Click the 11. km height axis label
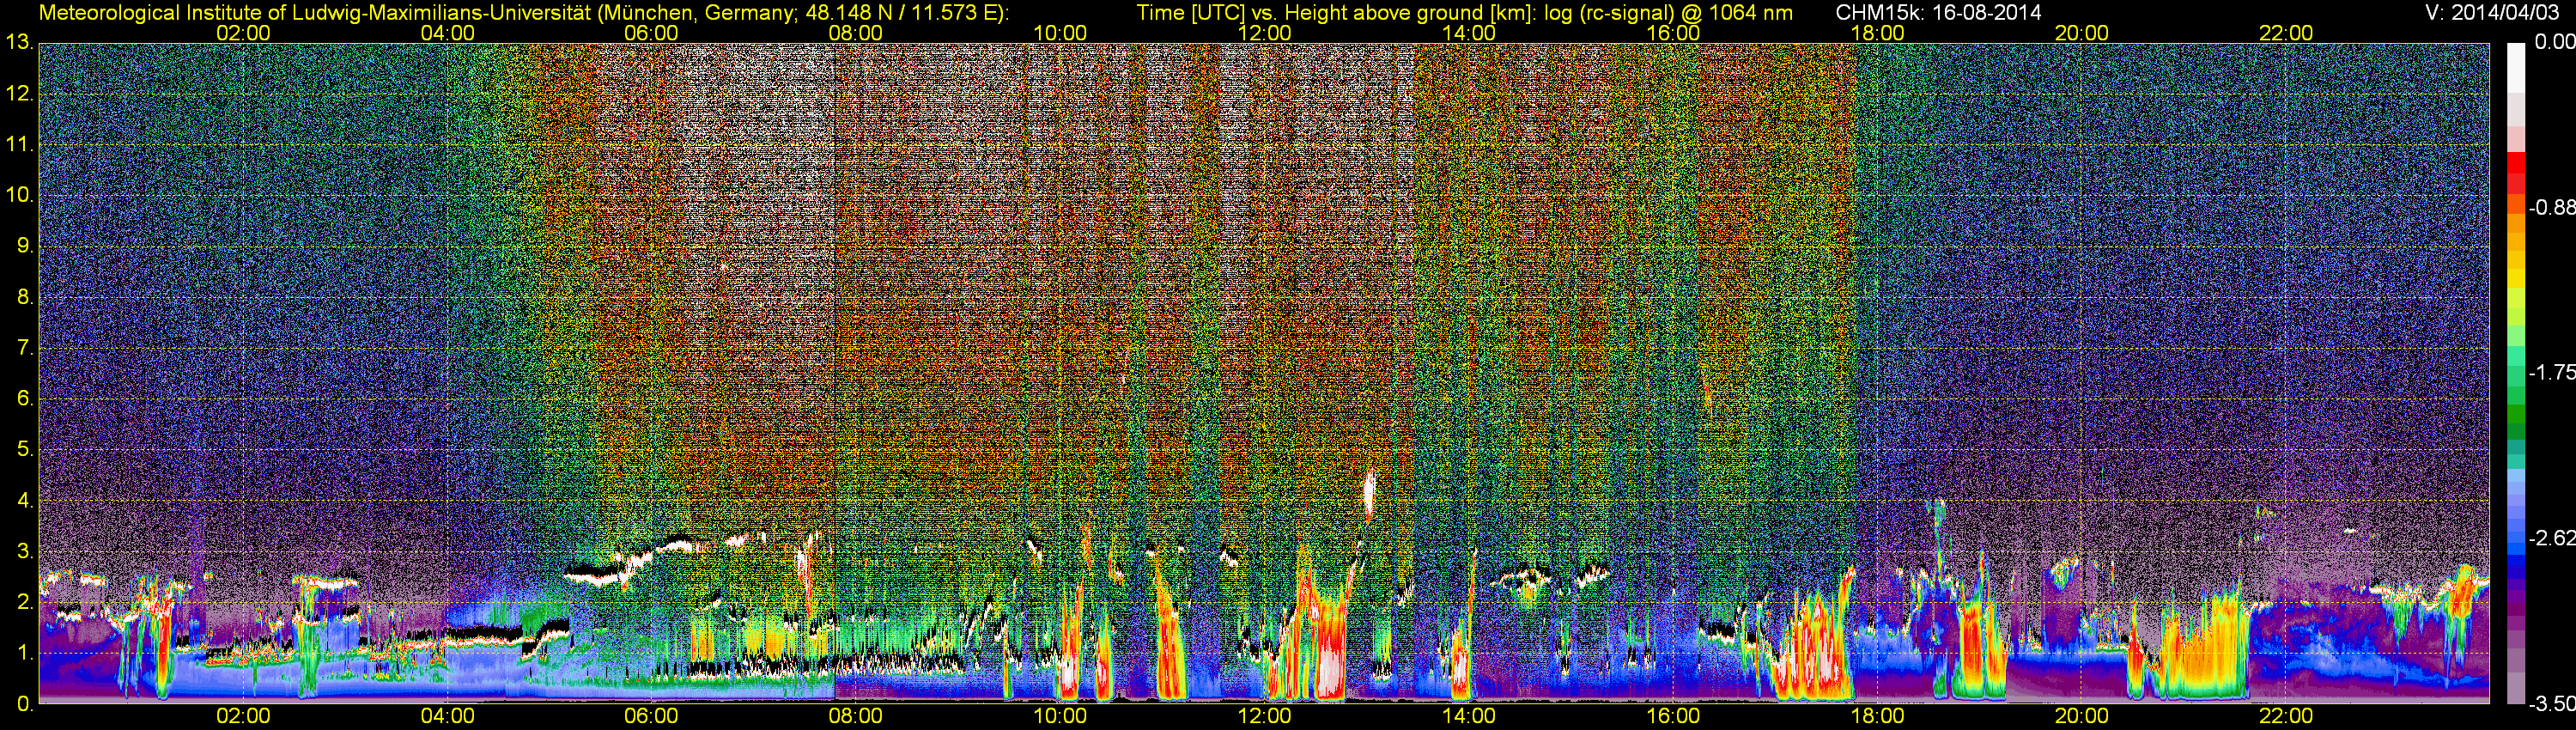This screenshot has width=2576, height=730. [19, 144]
